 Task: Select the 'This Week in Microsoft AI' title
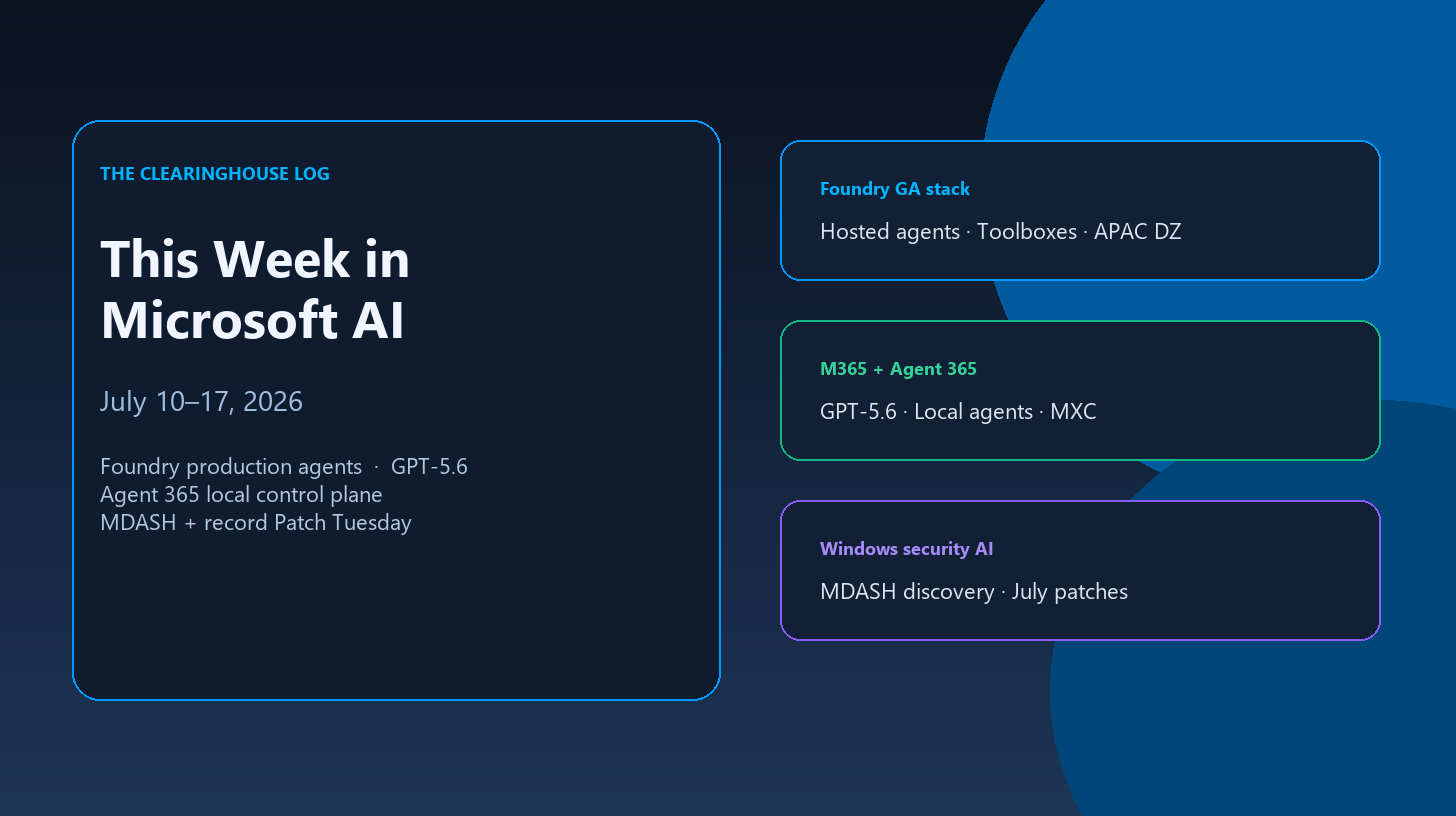pyautogui.click(x=255, y=290)
